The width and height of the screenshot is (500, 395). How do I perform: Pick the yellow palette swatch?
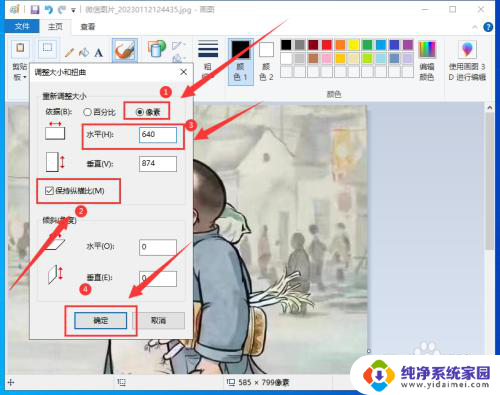coord(354,45)
